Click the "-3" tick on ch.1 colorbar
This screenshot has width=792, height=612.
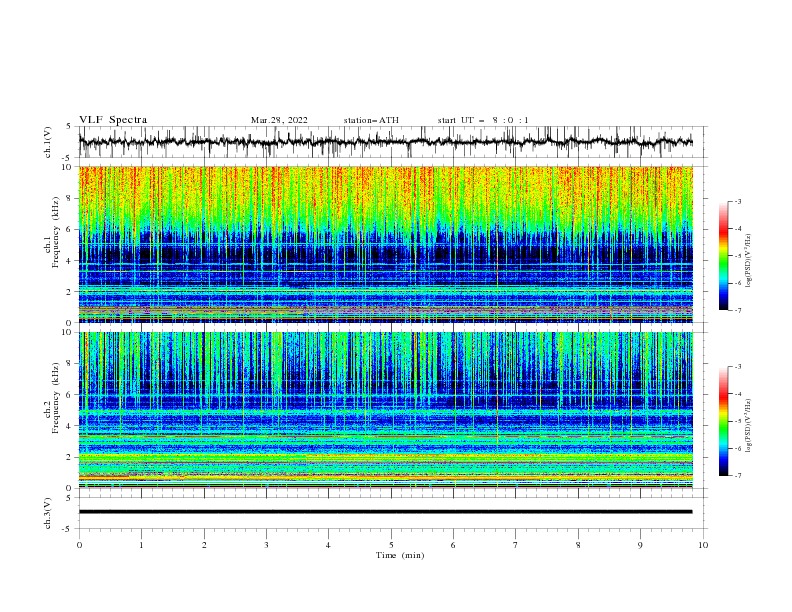point(738,201)
